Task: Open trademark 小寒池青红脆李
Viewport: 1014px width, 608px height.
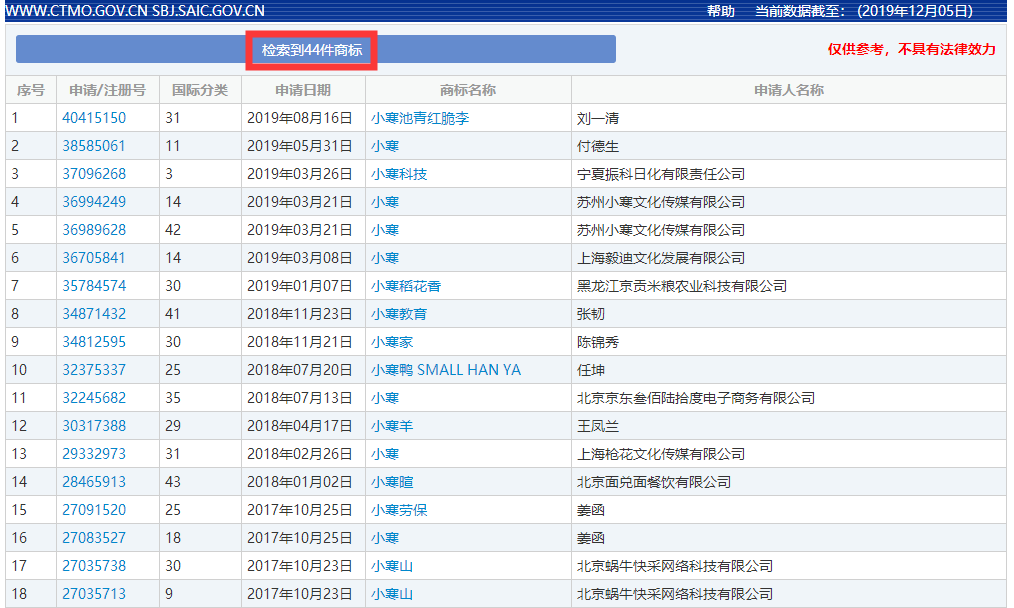Action: (419, 118)
